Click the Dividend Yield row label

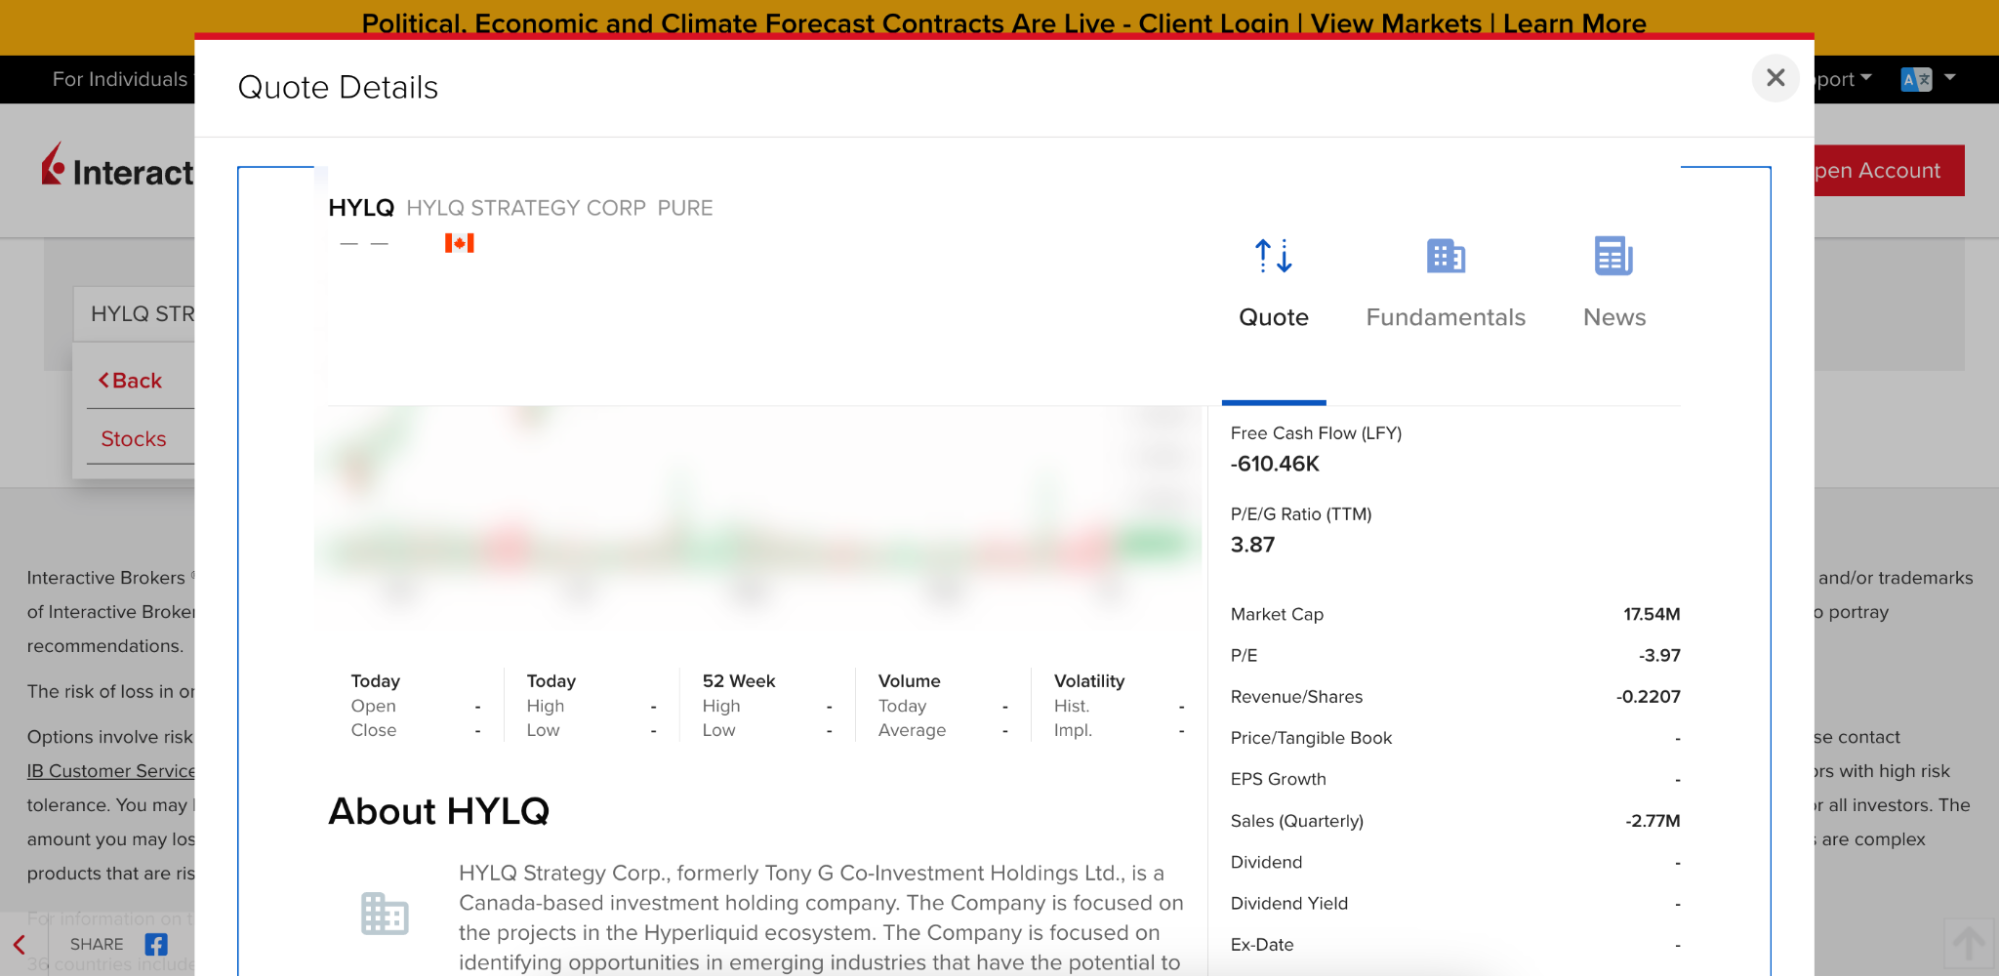pos(1289,903)
